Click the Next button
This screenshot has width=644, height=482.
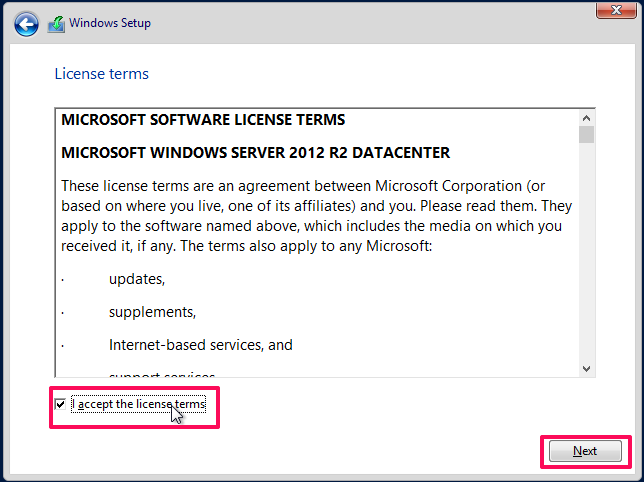585,451
